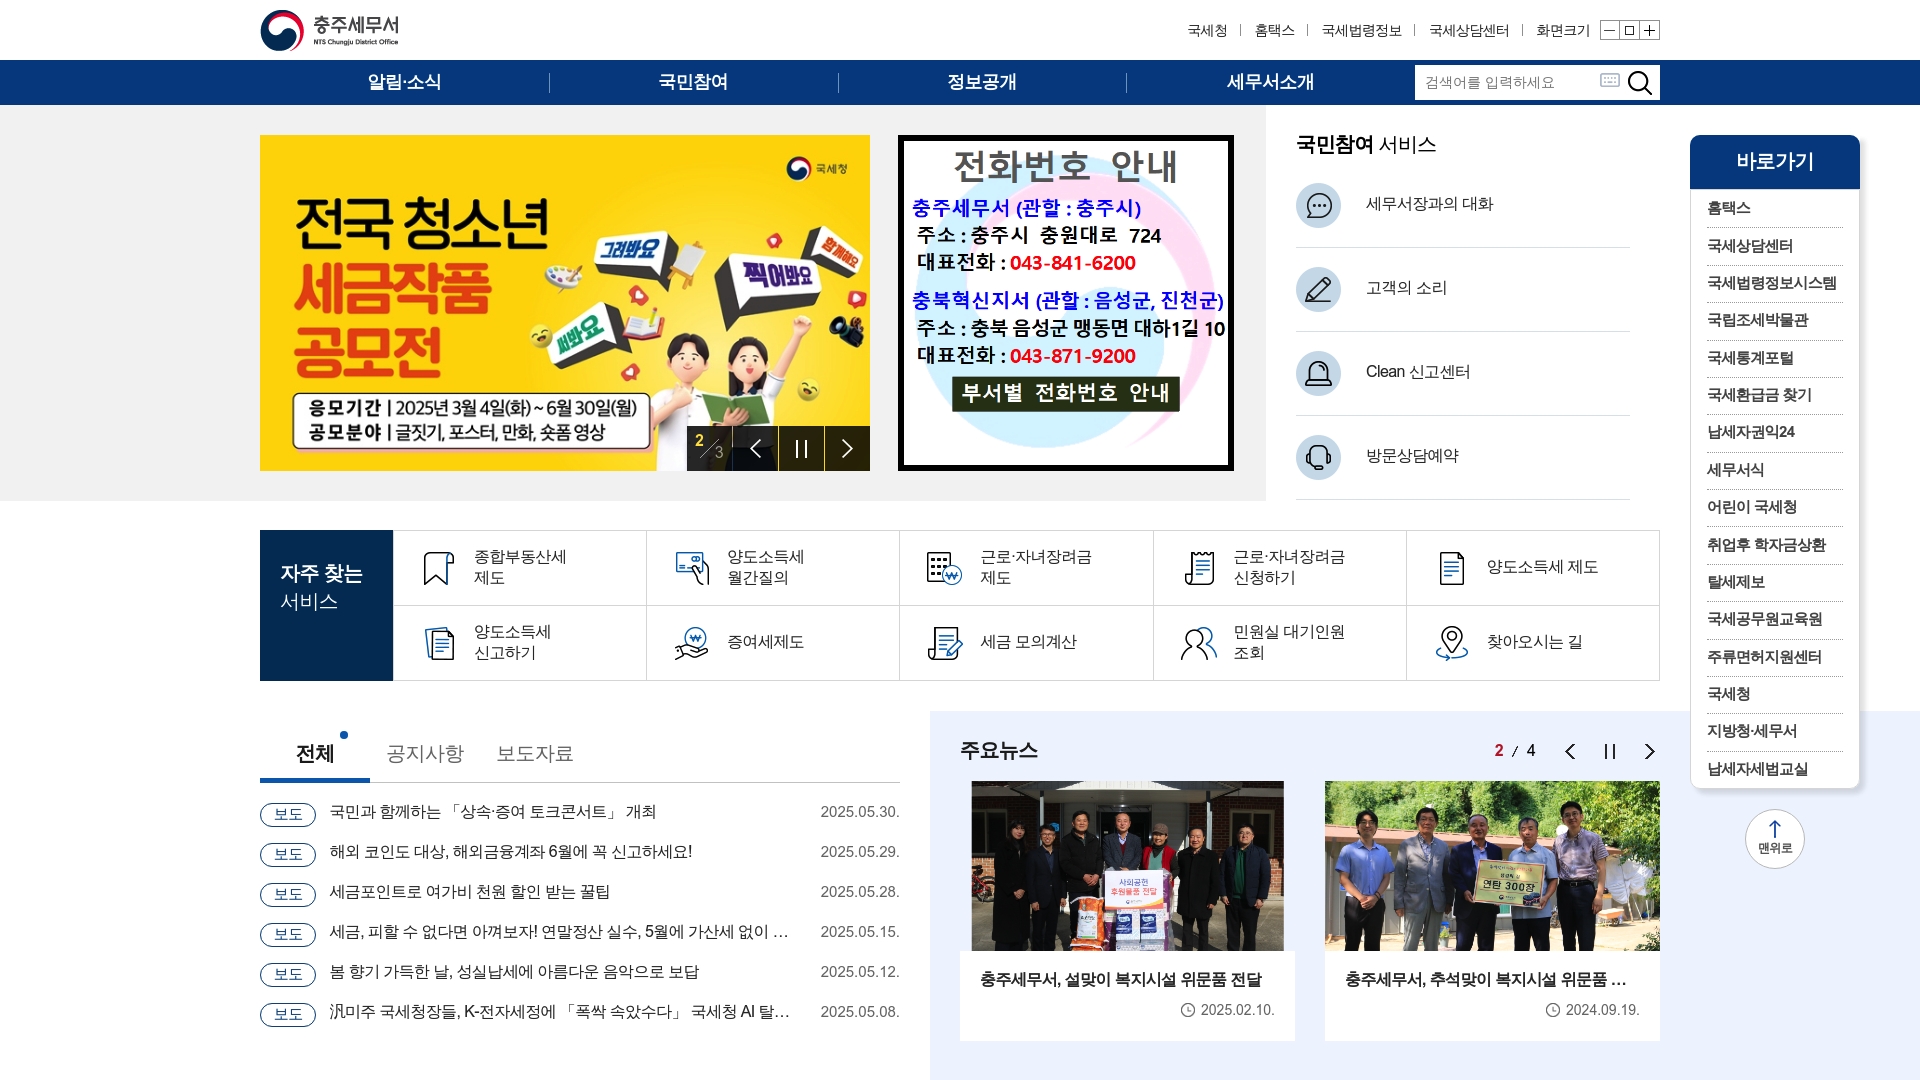The image size is (1920, 1080).
Task: Click 민원실 대기인원 조회 people icon
Action: point(1198,643)
